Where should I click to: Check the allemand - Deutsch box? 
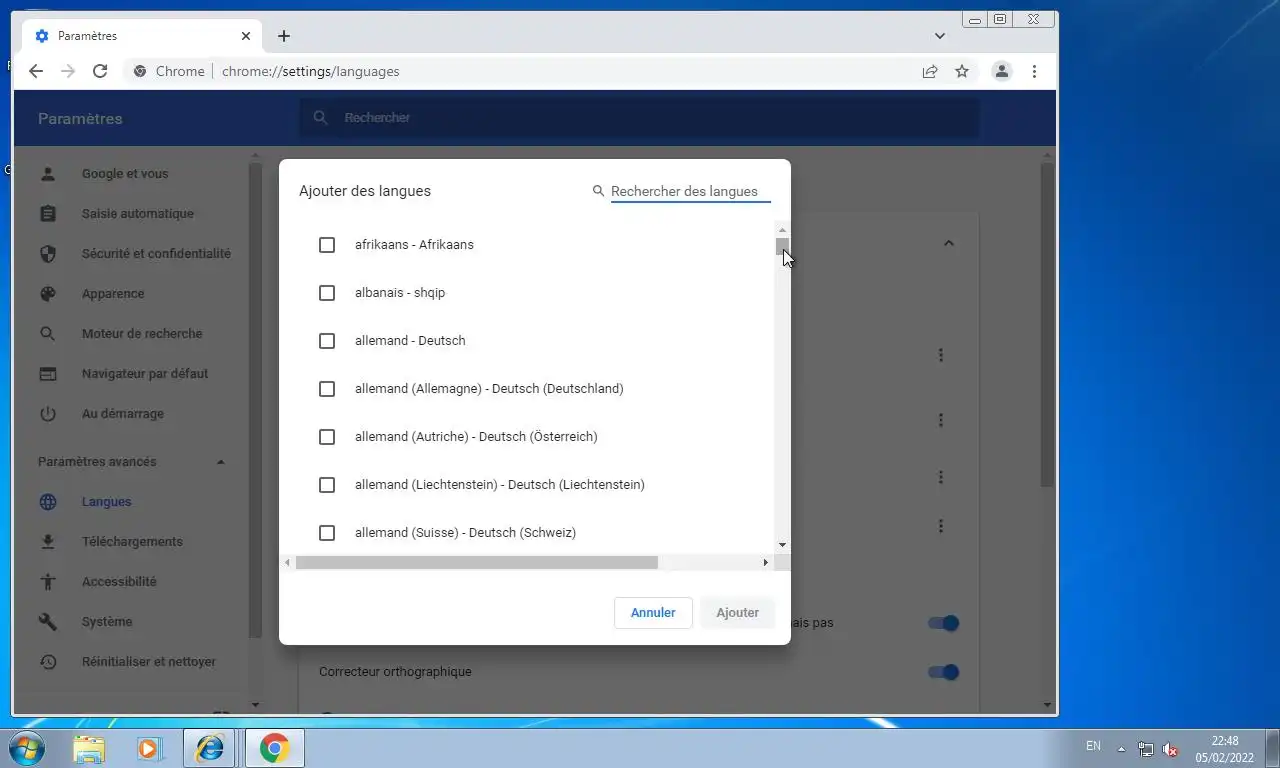click(x=327, y=341)
